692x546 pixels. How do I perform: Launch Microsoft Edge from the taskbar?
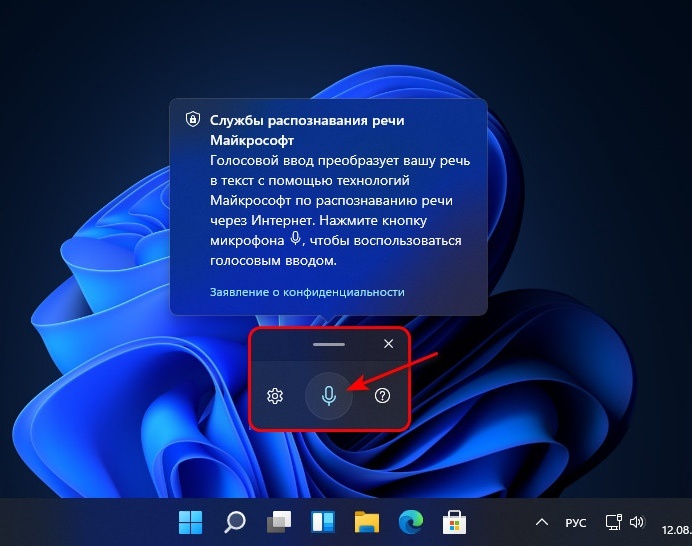pos(411,522)
